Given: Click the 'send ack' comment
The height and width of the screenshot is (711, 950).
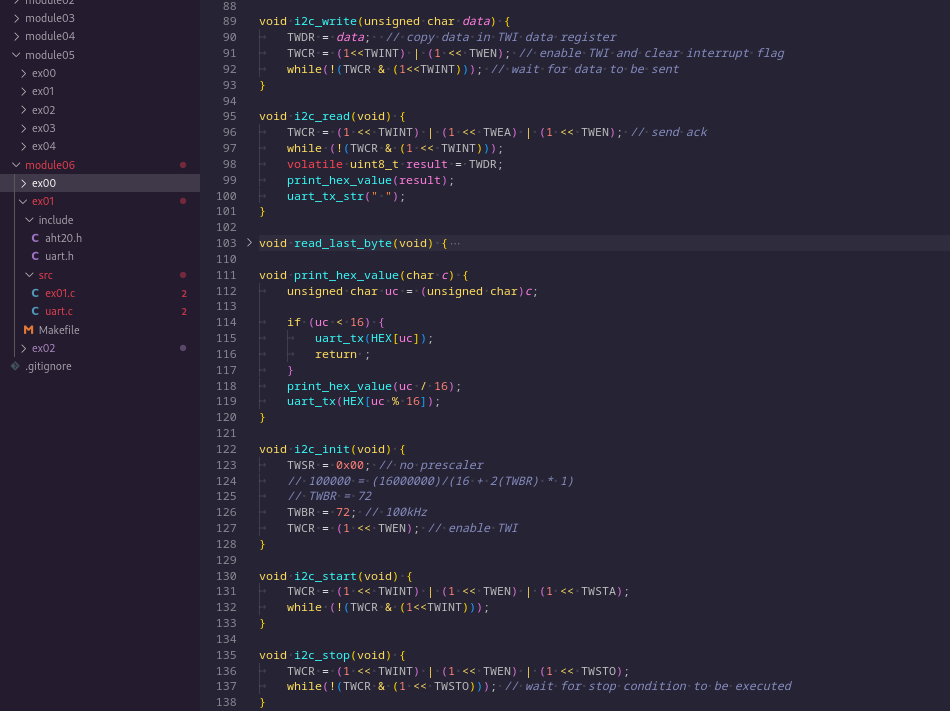Looking at the screenshot, I should coord(669,132).
